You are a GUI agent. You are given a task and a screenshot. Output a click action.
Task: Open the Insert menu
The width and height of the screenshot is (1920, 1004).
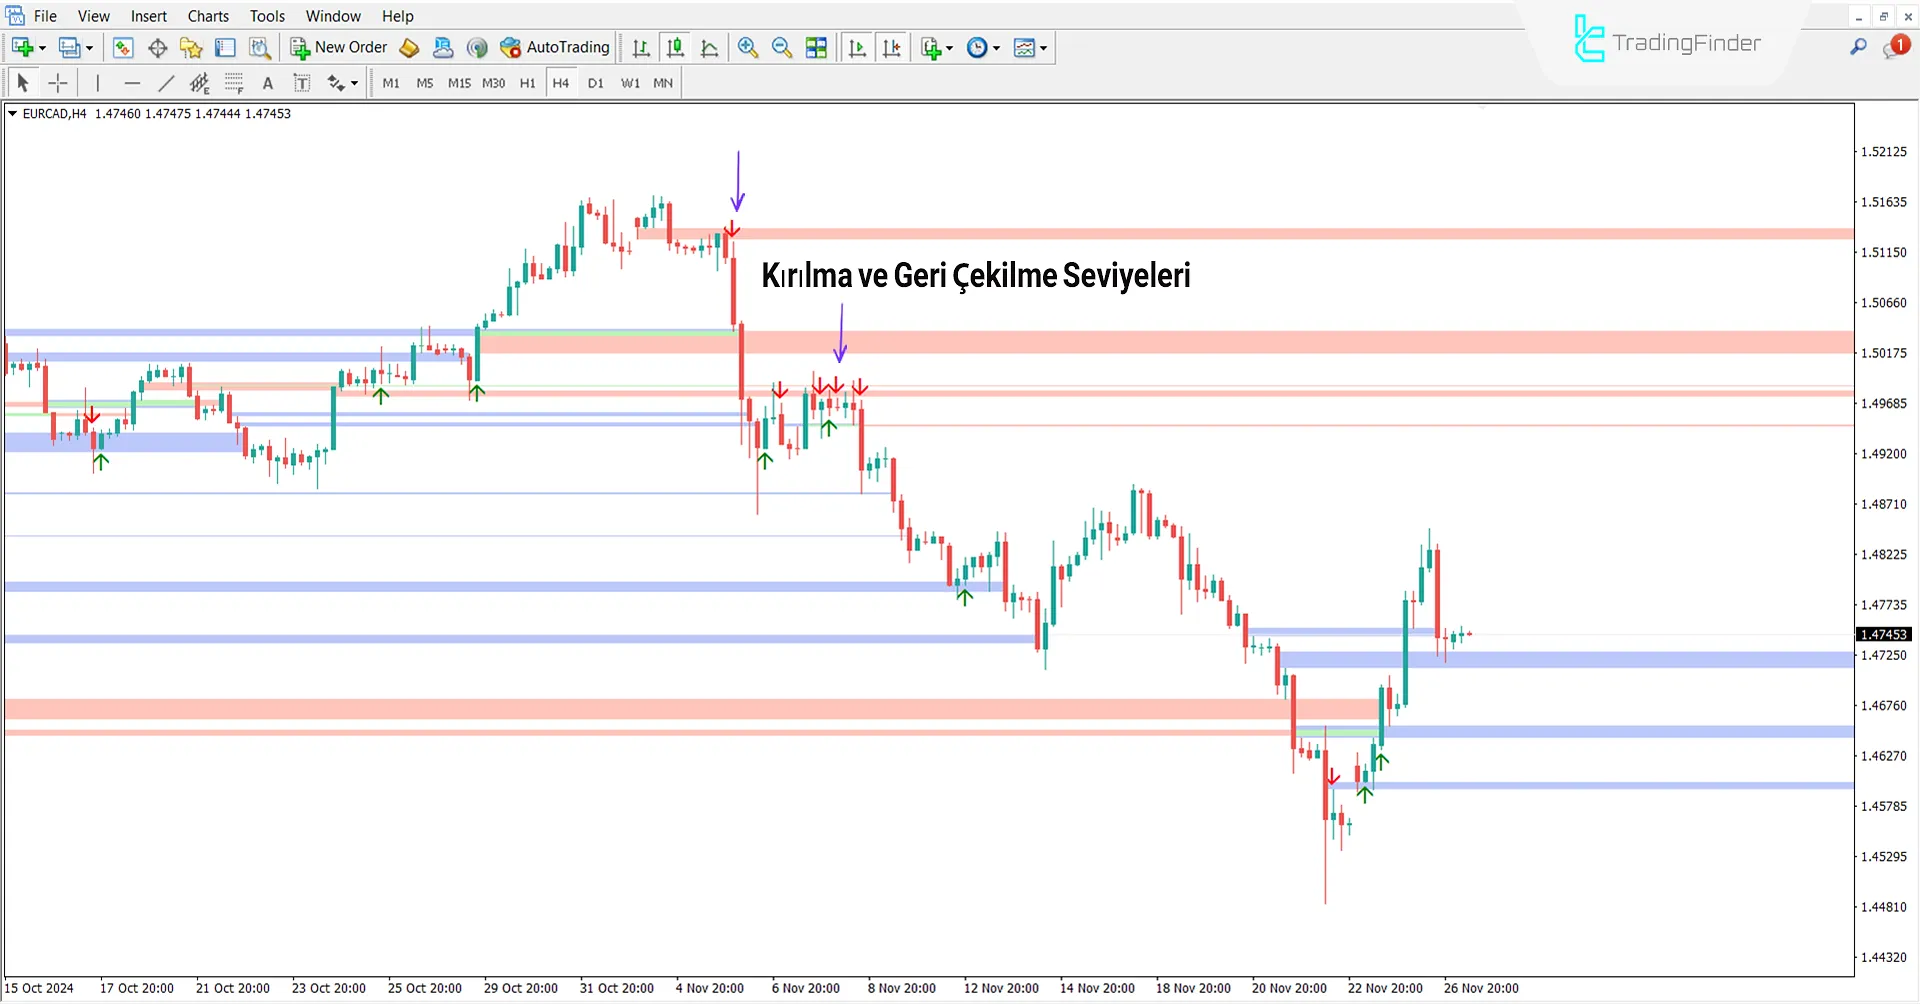point(149,16)
